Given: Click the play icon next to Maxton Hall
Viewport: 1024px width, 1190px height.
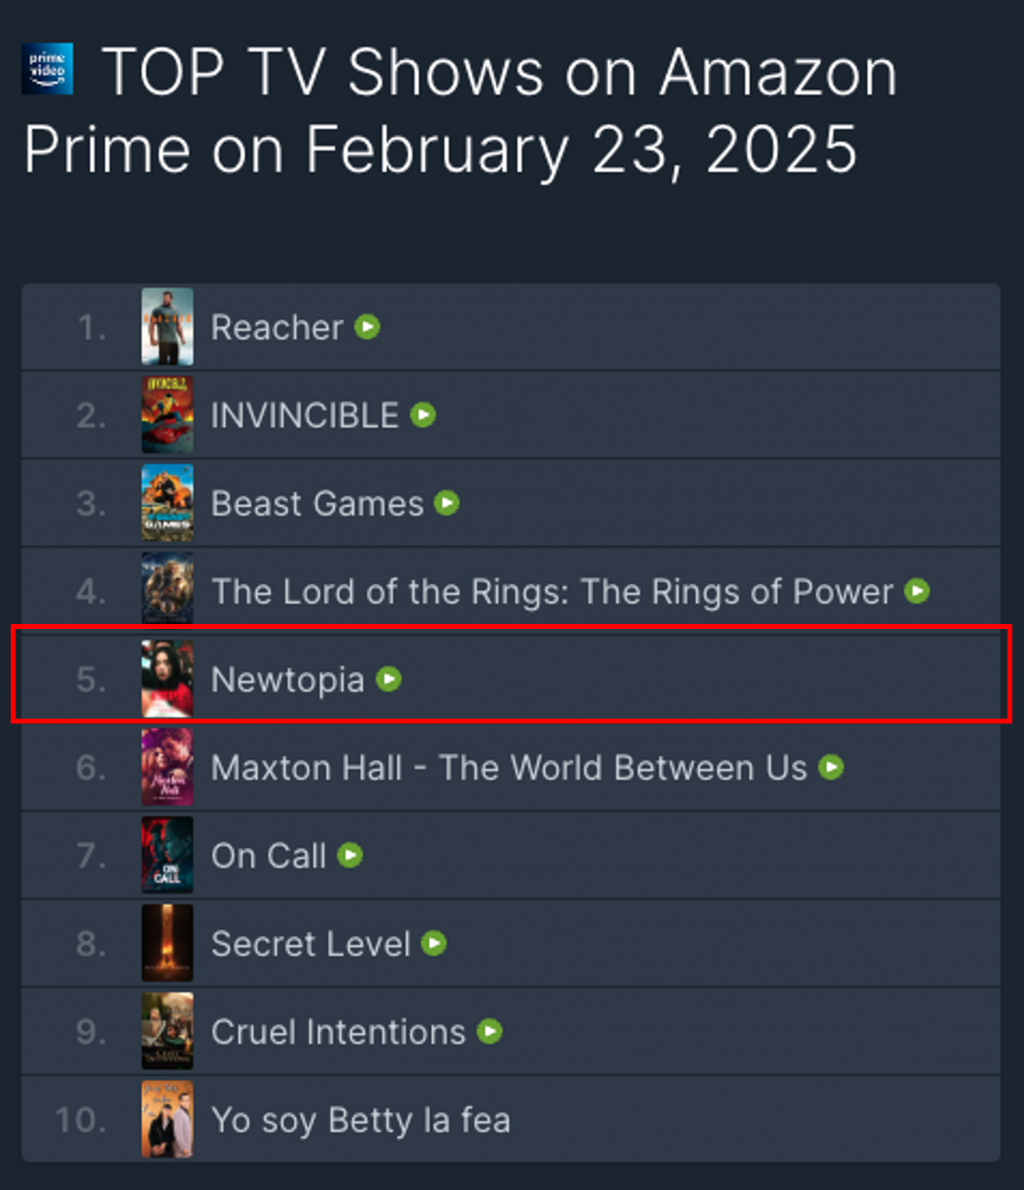Looking at the screenshot, I should point(831,768).
